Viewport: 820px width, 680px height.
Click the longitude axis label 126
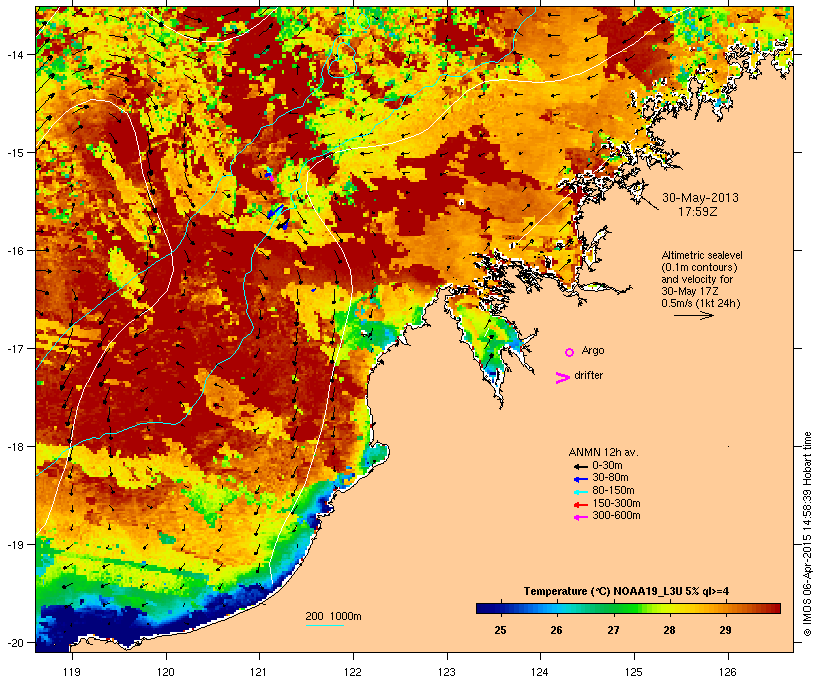(x=727, y=672)
